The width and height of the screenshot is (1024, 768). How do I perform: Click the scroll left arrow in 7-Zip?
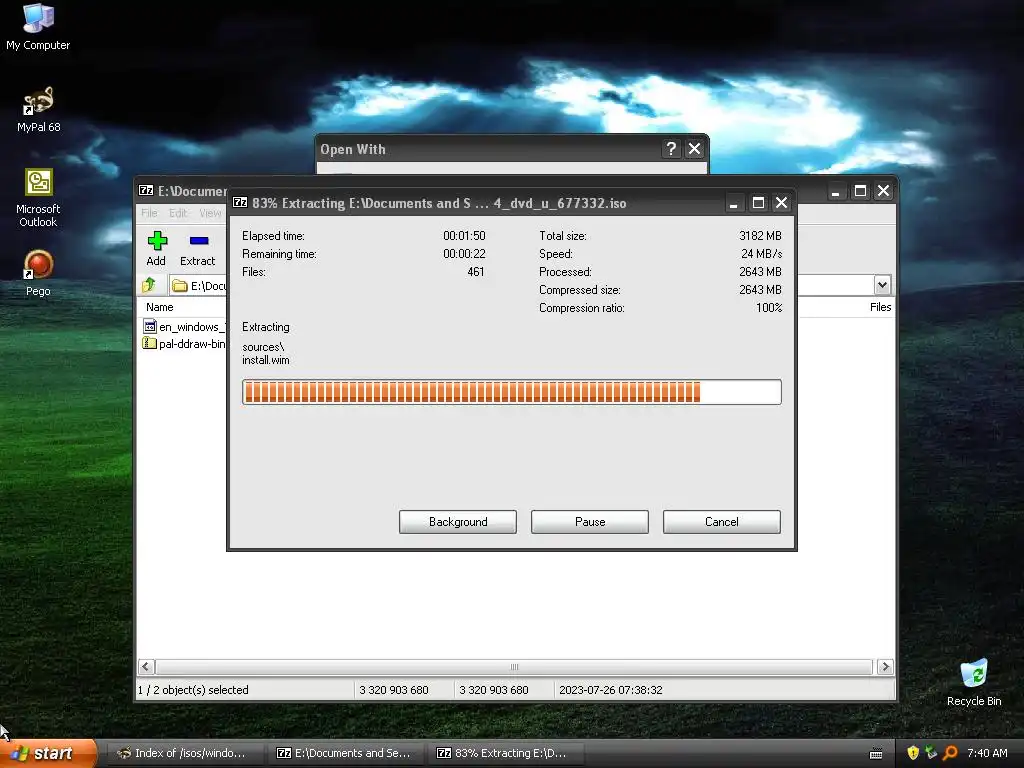click(x=146, y=667)
